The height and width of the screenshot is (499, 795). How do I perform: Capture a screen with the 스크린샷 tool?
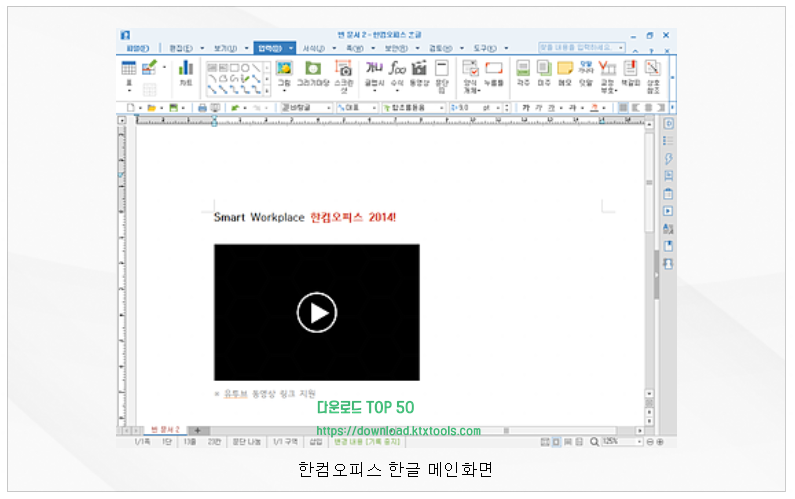pos(344,76)
